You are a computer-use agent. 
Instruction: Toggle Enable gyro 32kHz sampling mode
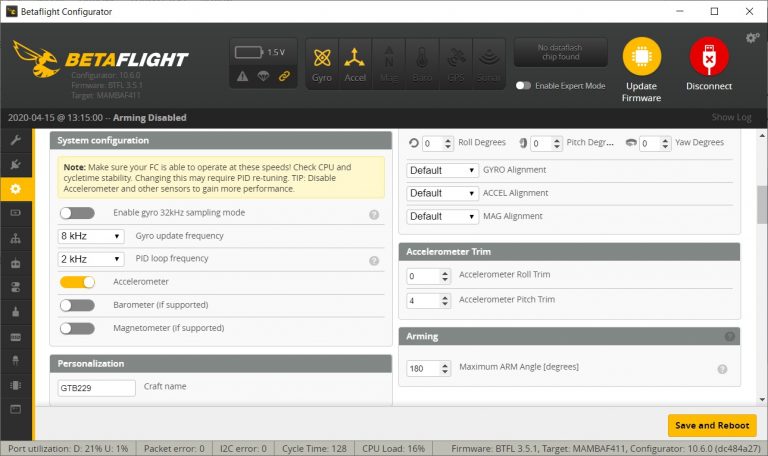(77, 213)
